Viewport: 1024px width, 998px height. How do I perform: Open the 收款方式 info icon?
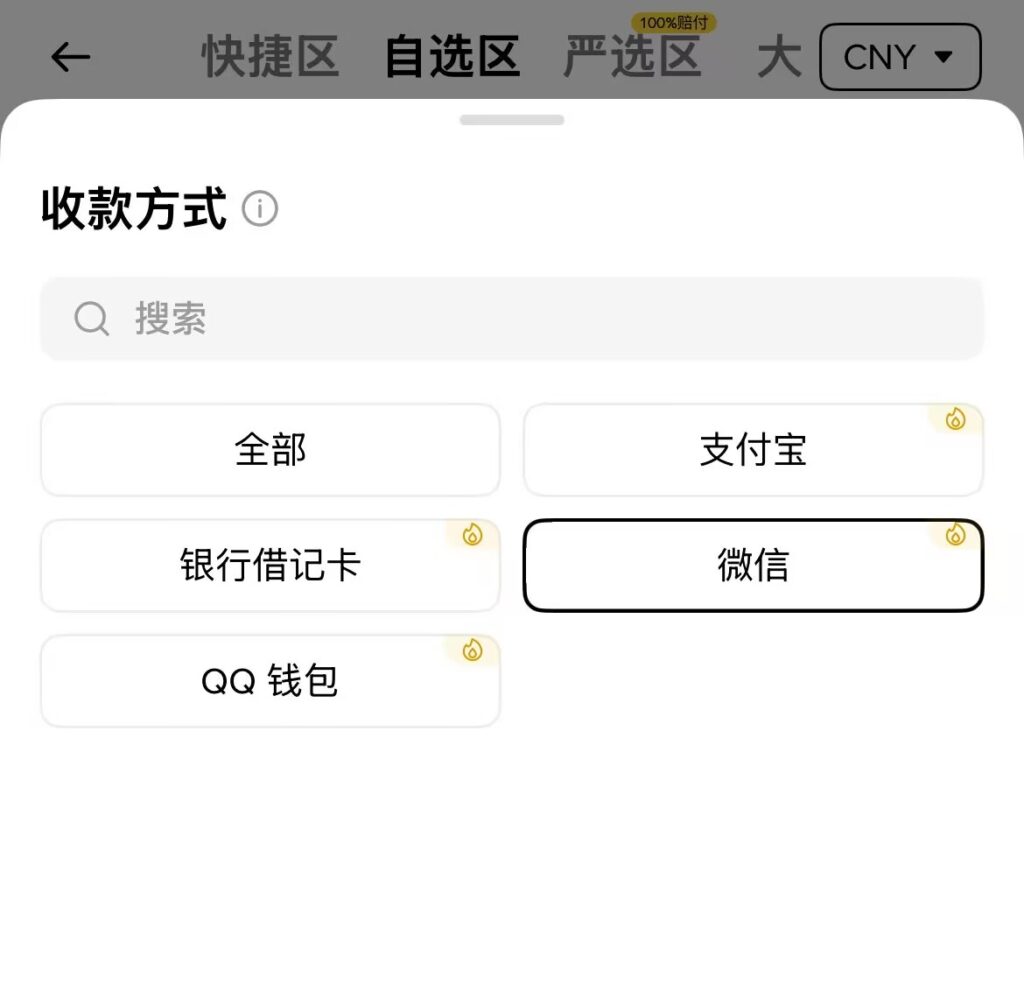[260, 210]
